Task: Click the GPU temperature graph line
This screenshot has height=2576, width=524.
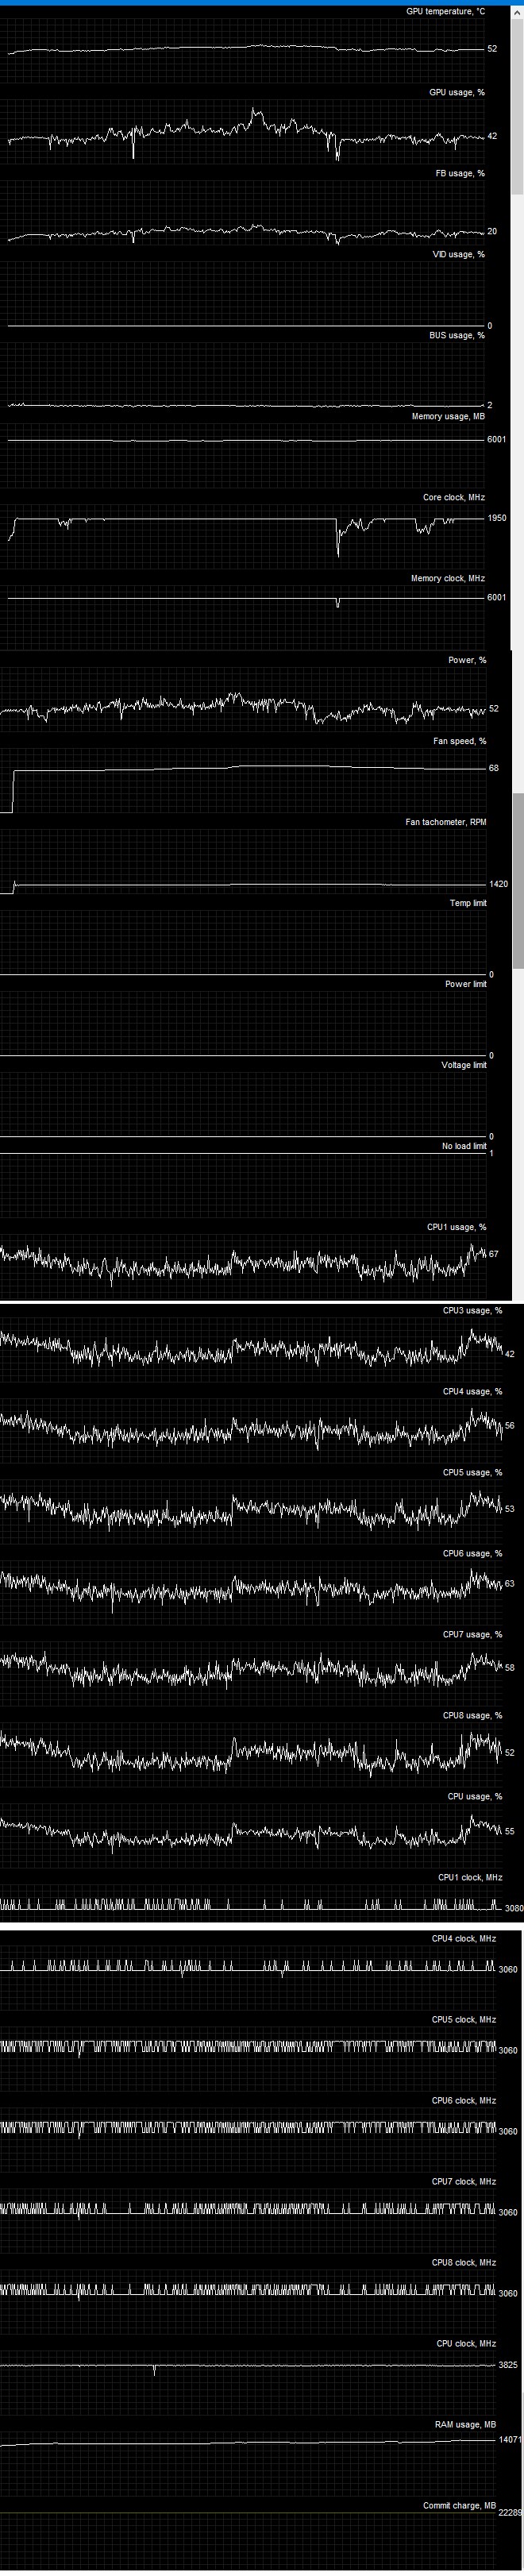Action: [x=245, y=48]
